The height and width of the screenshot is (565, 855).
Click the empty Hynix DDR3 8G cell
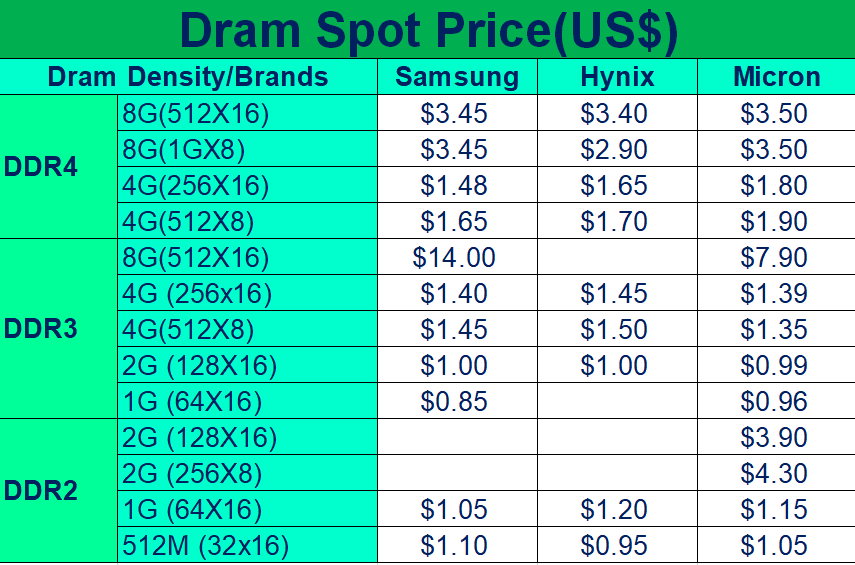pyautogui.click(x=617, y=257)
